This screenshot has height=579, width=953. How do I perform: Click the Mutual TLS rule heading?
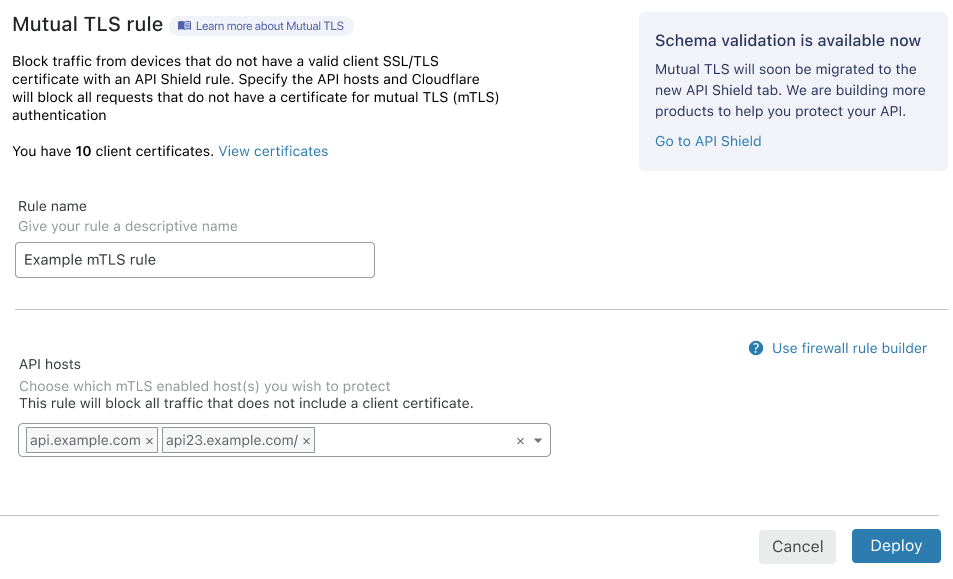point(87,24)
